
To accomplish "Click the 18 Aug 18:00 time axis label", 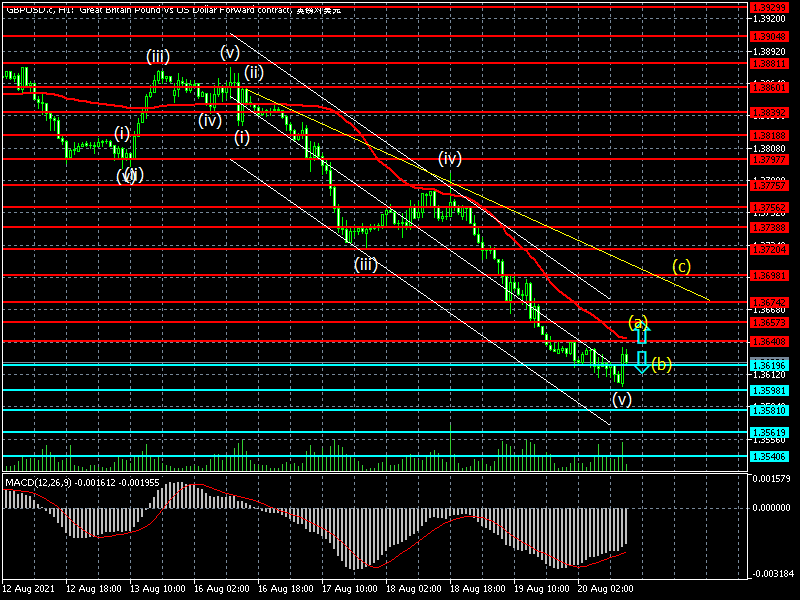I will (478, 589).
